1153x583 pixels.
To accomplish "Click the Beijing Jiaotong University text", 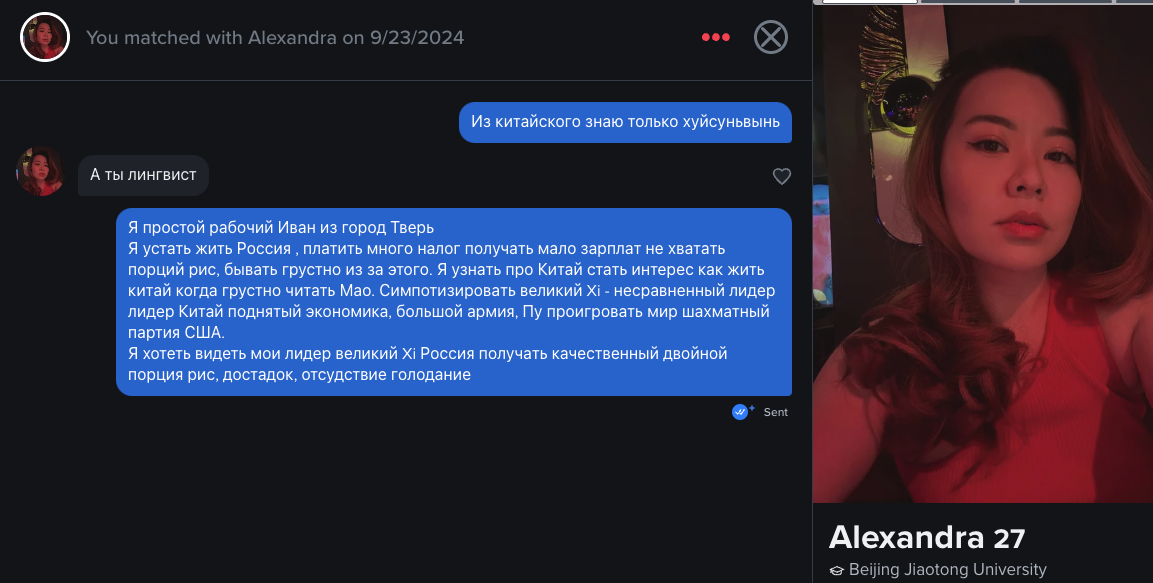I will pyautogui.click(x=947, y=570).
